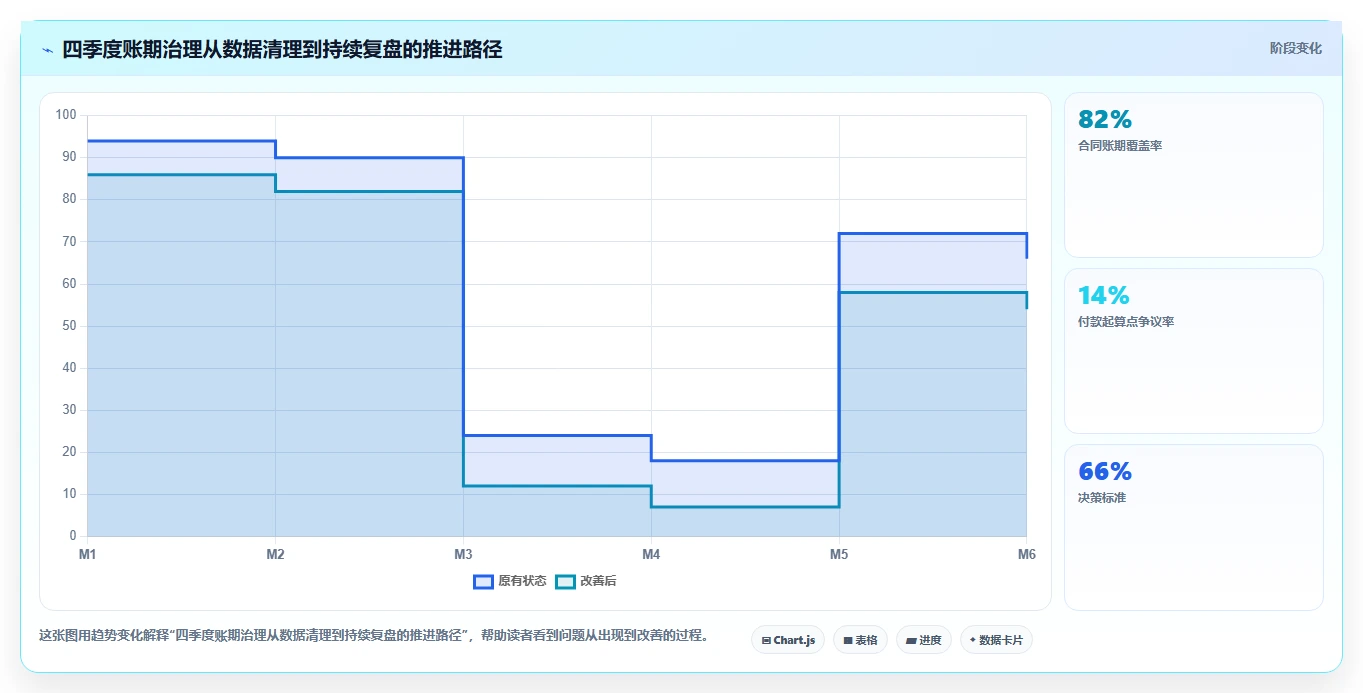Click the 合同账期覆盖率 label
The width and height of the screenshot is (1363, 693).
click(1120, 146)
